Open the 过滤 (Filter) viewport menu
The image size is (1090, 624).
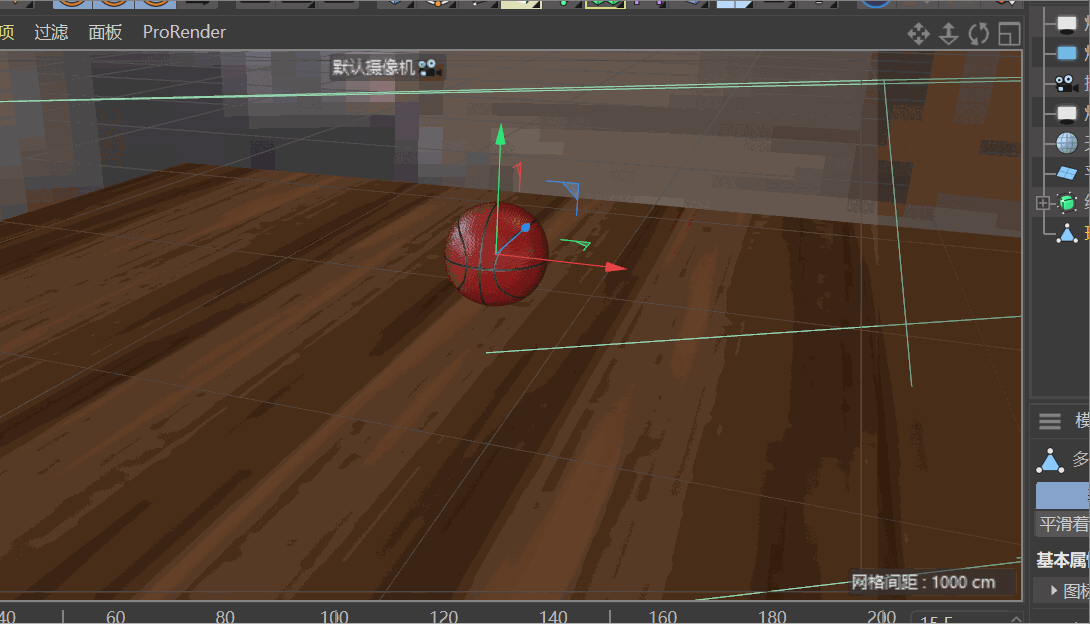[51, 32]
